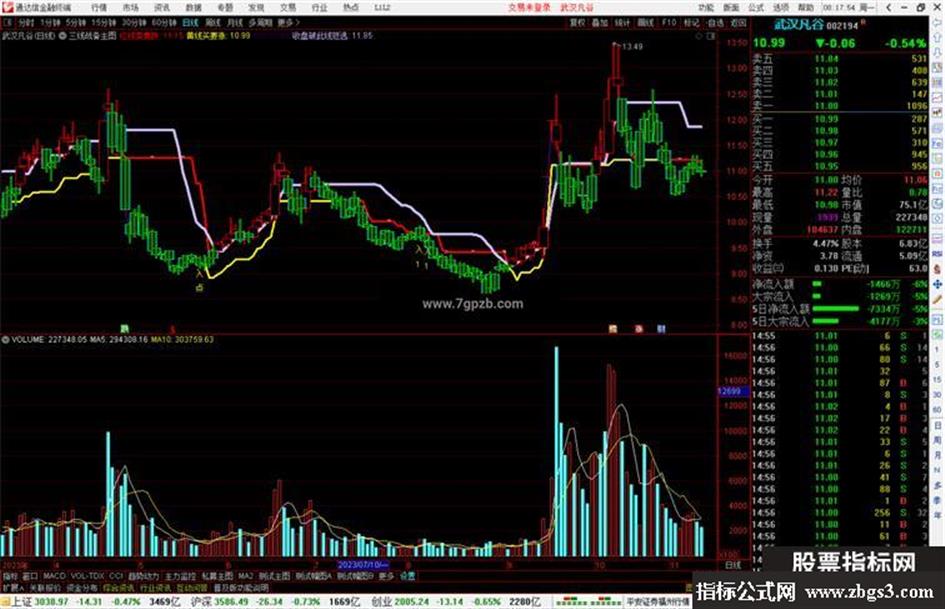The image size is (945, 609).
Task: Toggle 季 period button in right sidebar
Action: click(938, 500)
